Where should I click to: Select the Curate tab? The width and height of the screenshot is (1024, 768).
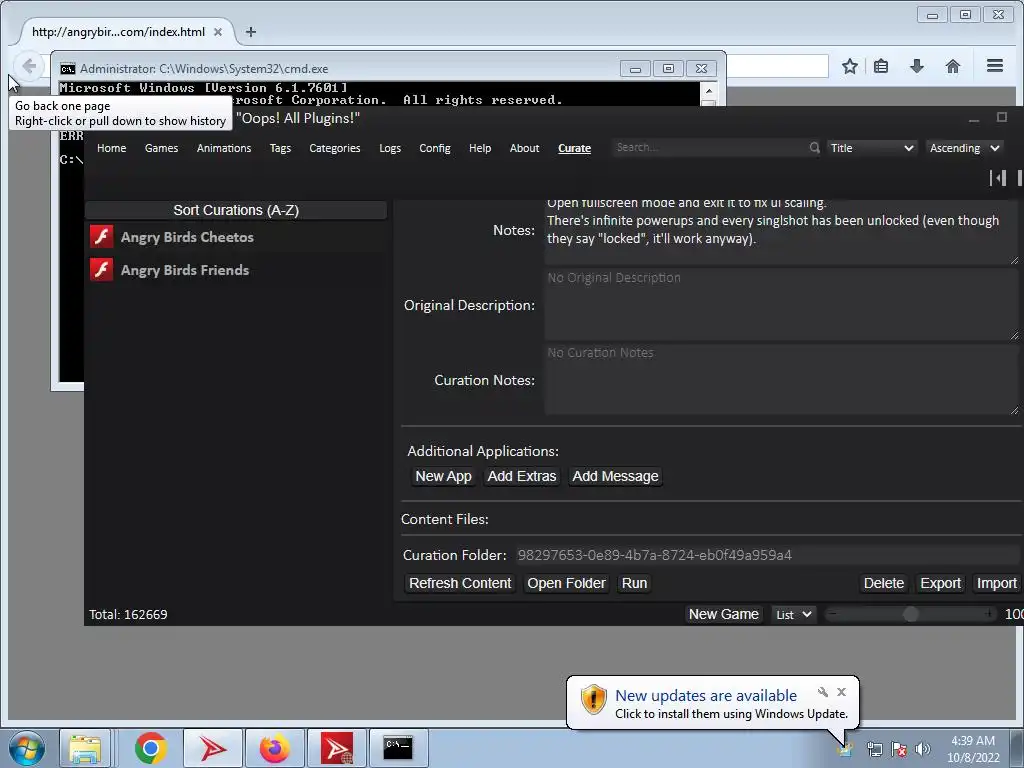575,148
